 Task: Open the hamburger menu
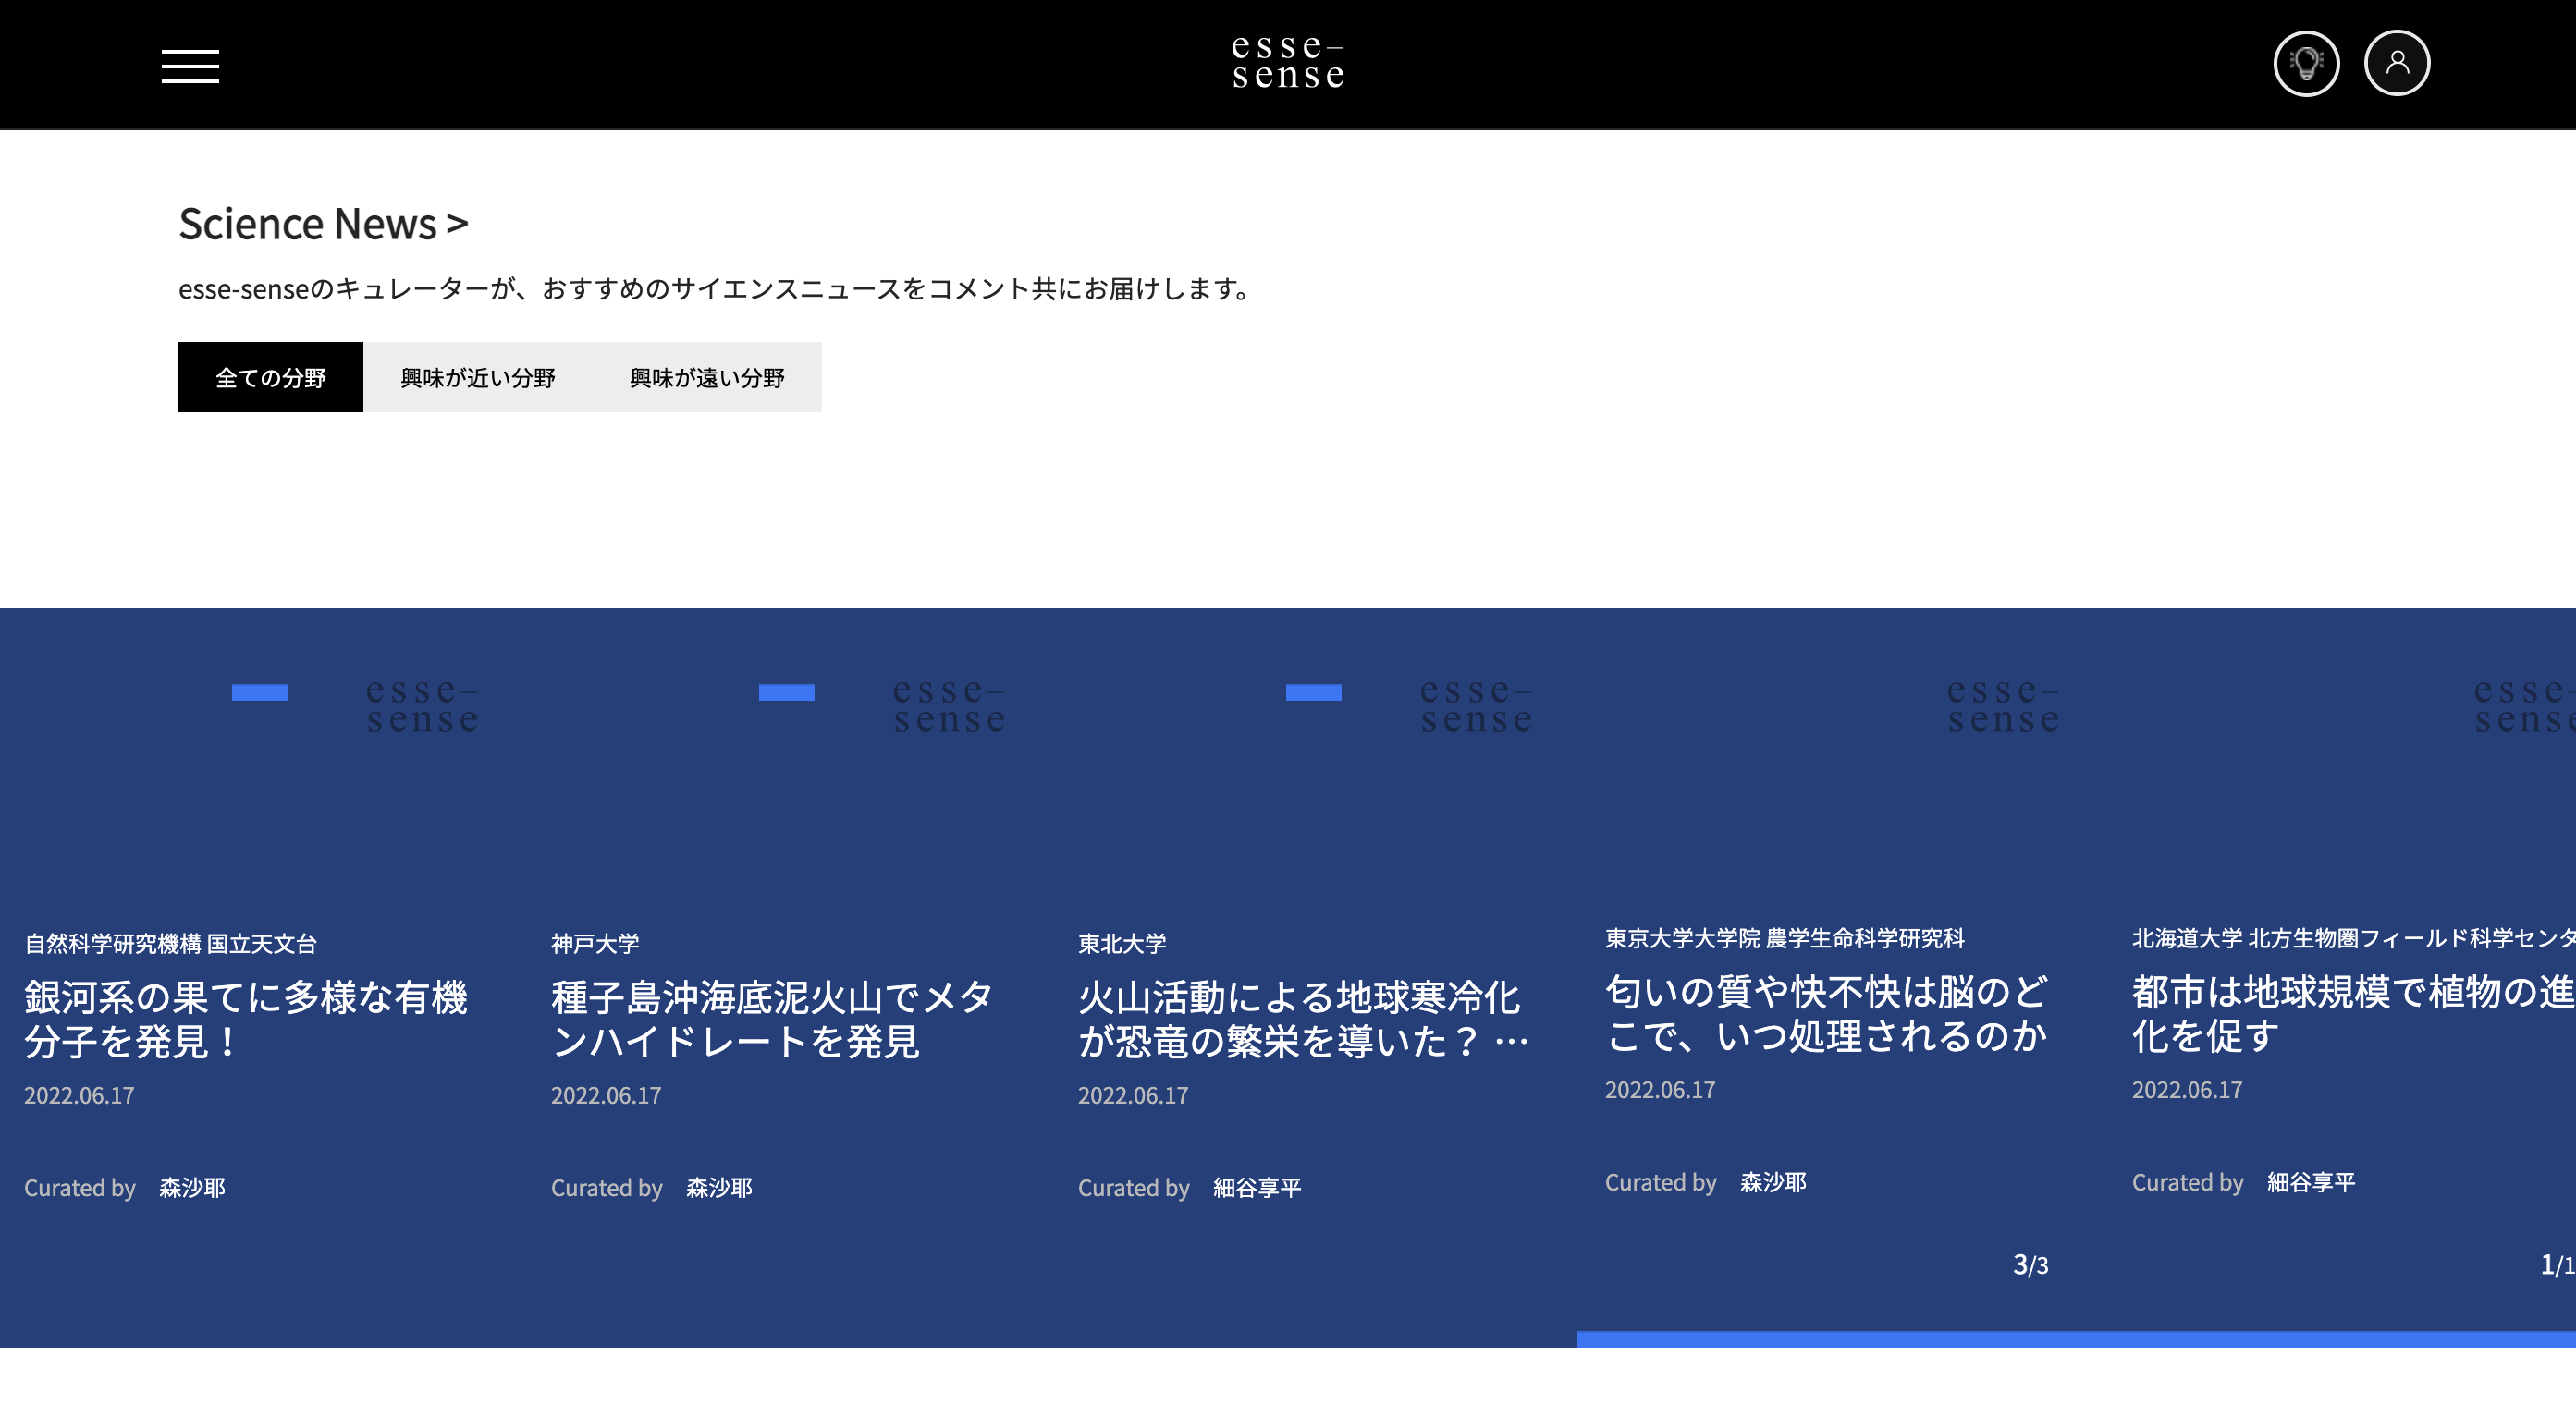pos(190,65)
